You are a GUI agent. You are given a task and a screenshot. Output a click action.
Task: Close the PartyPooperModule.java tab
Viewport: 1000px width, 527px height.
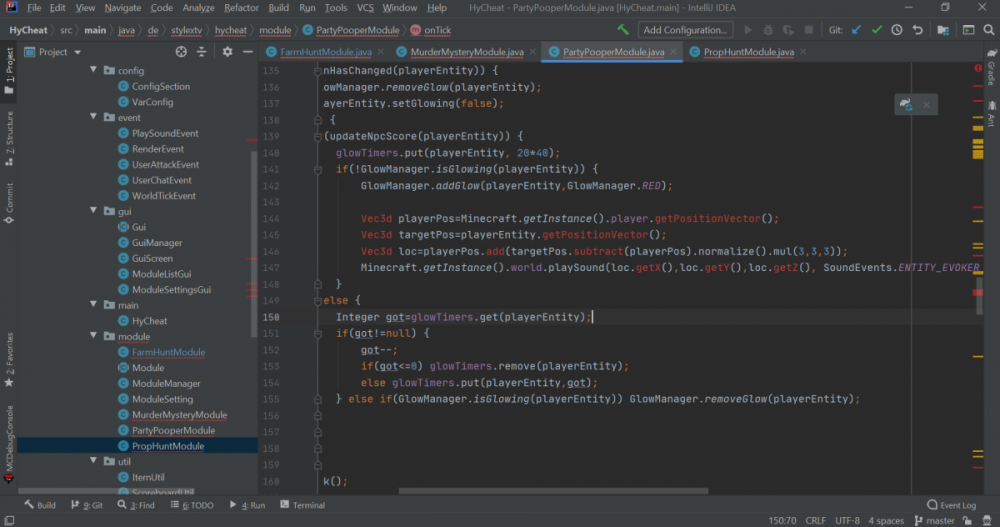click(x=673, y=52)
